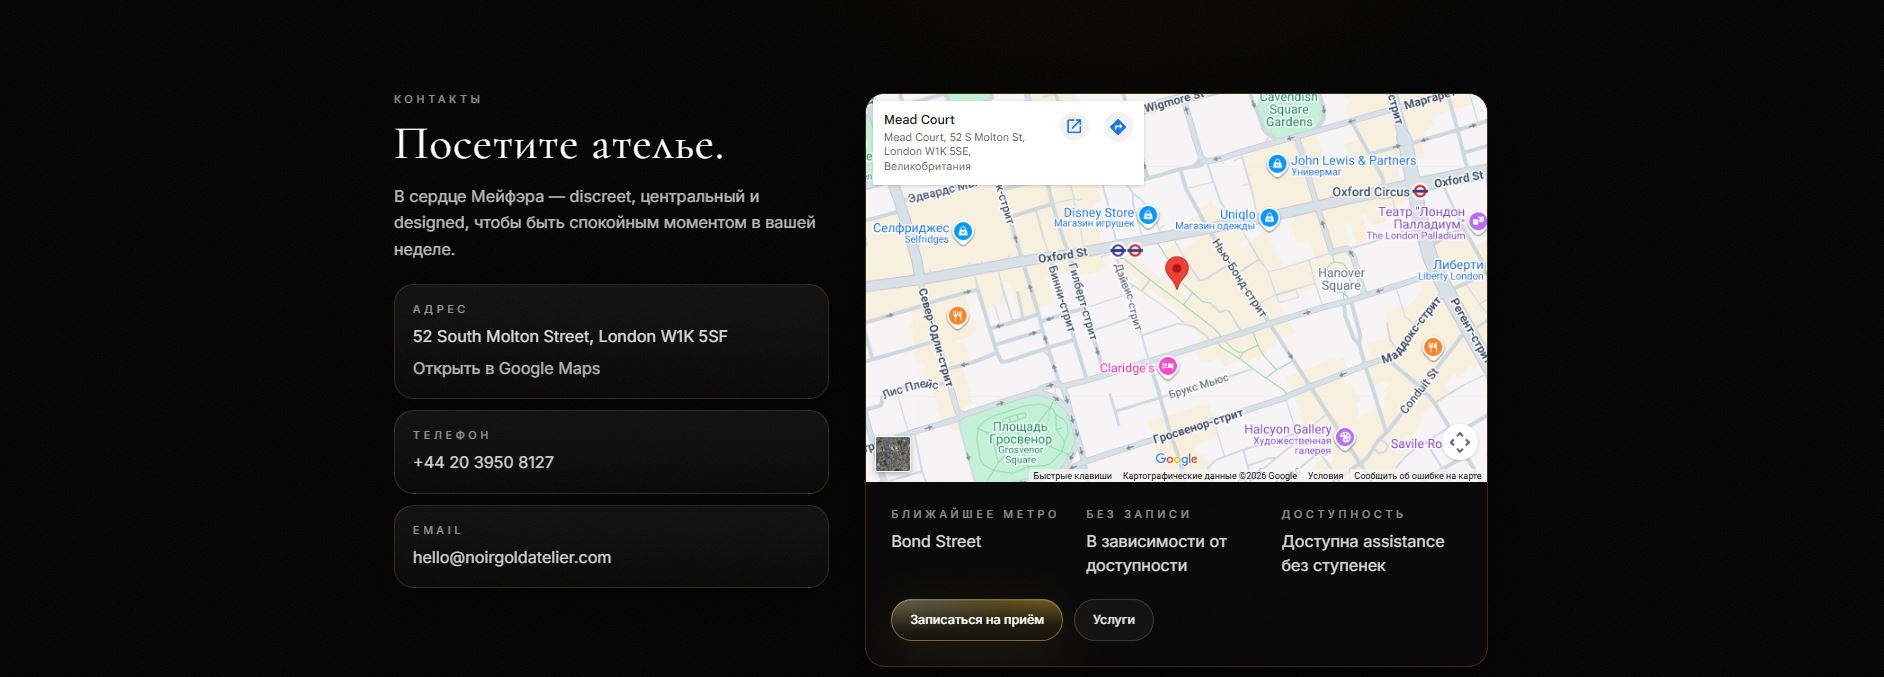Screen dimensions: 1884x677
Task: Click the Картографические данные ©2026 Google text
Action: pos(1210,476)
